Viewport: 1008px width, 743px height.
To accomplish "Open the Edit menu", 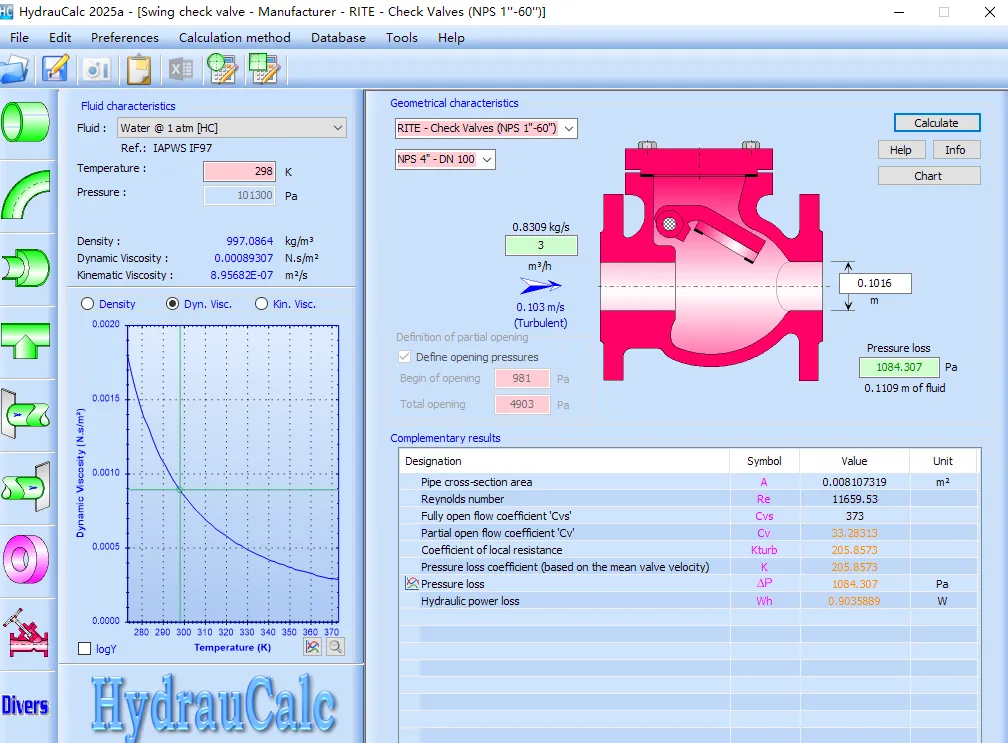I will click(60, 37).
